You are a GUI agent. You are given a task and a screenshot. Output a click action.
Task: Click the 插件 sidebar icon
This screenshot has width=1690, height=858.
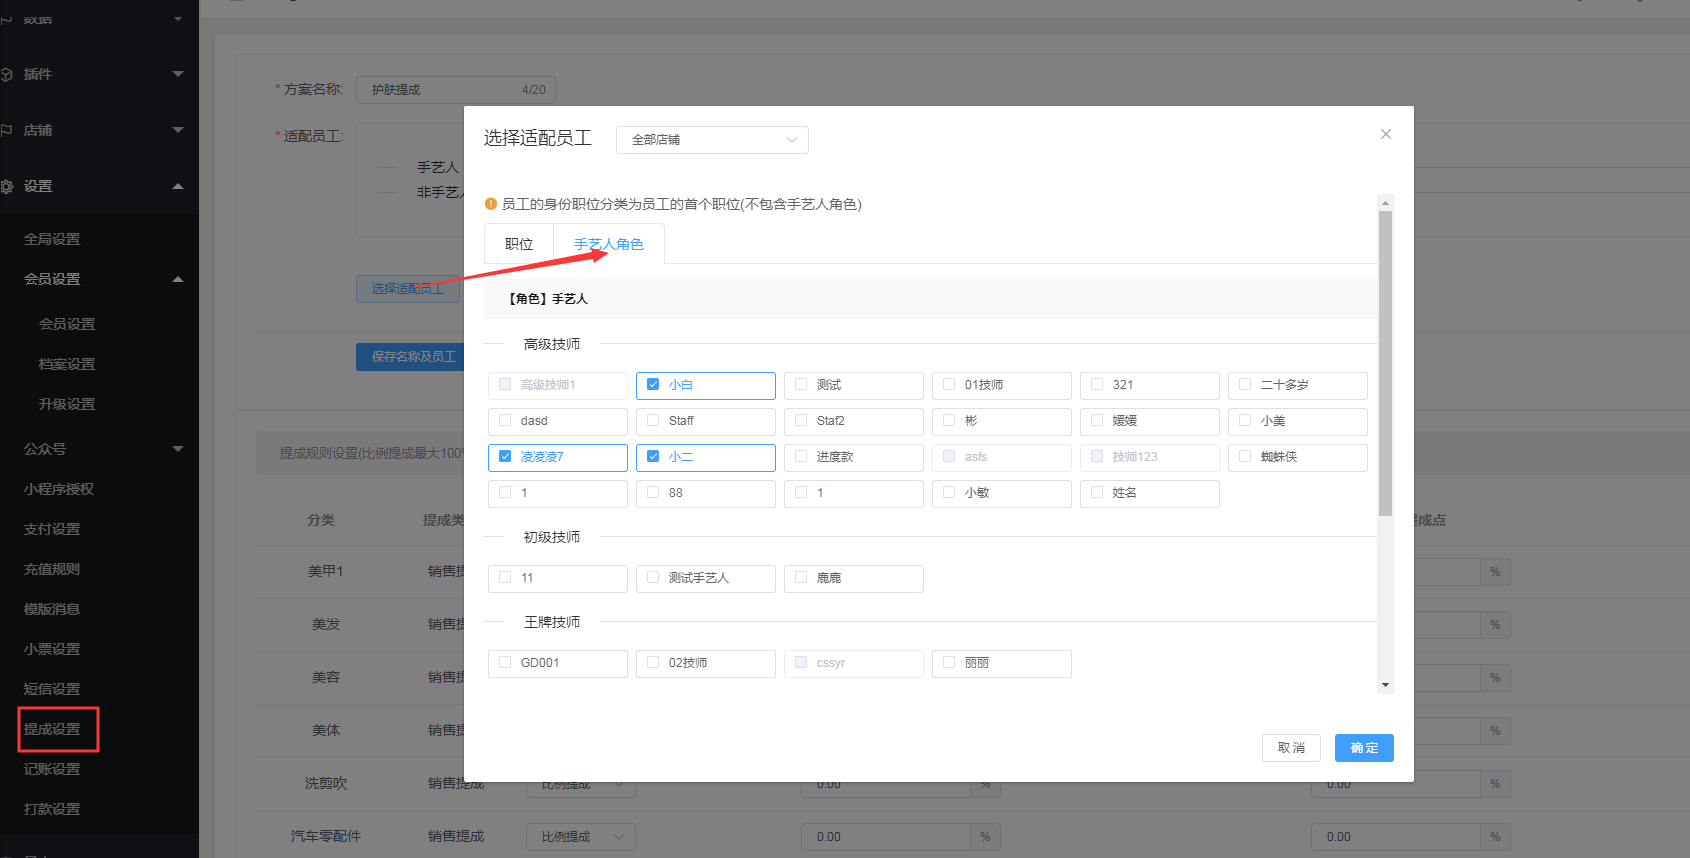[x=7, y=74]
